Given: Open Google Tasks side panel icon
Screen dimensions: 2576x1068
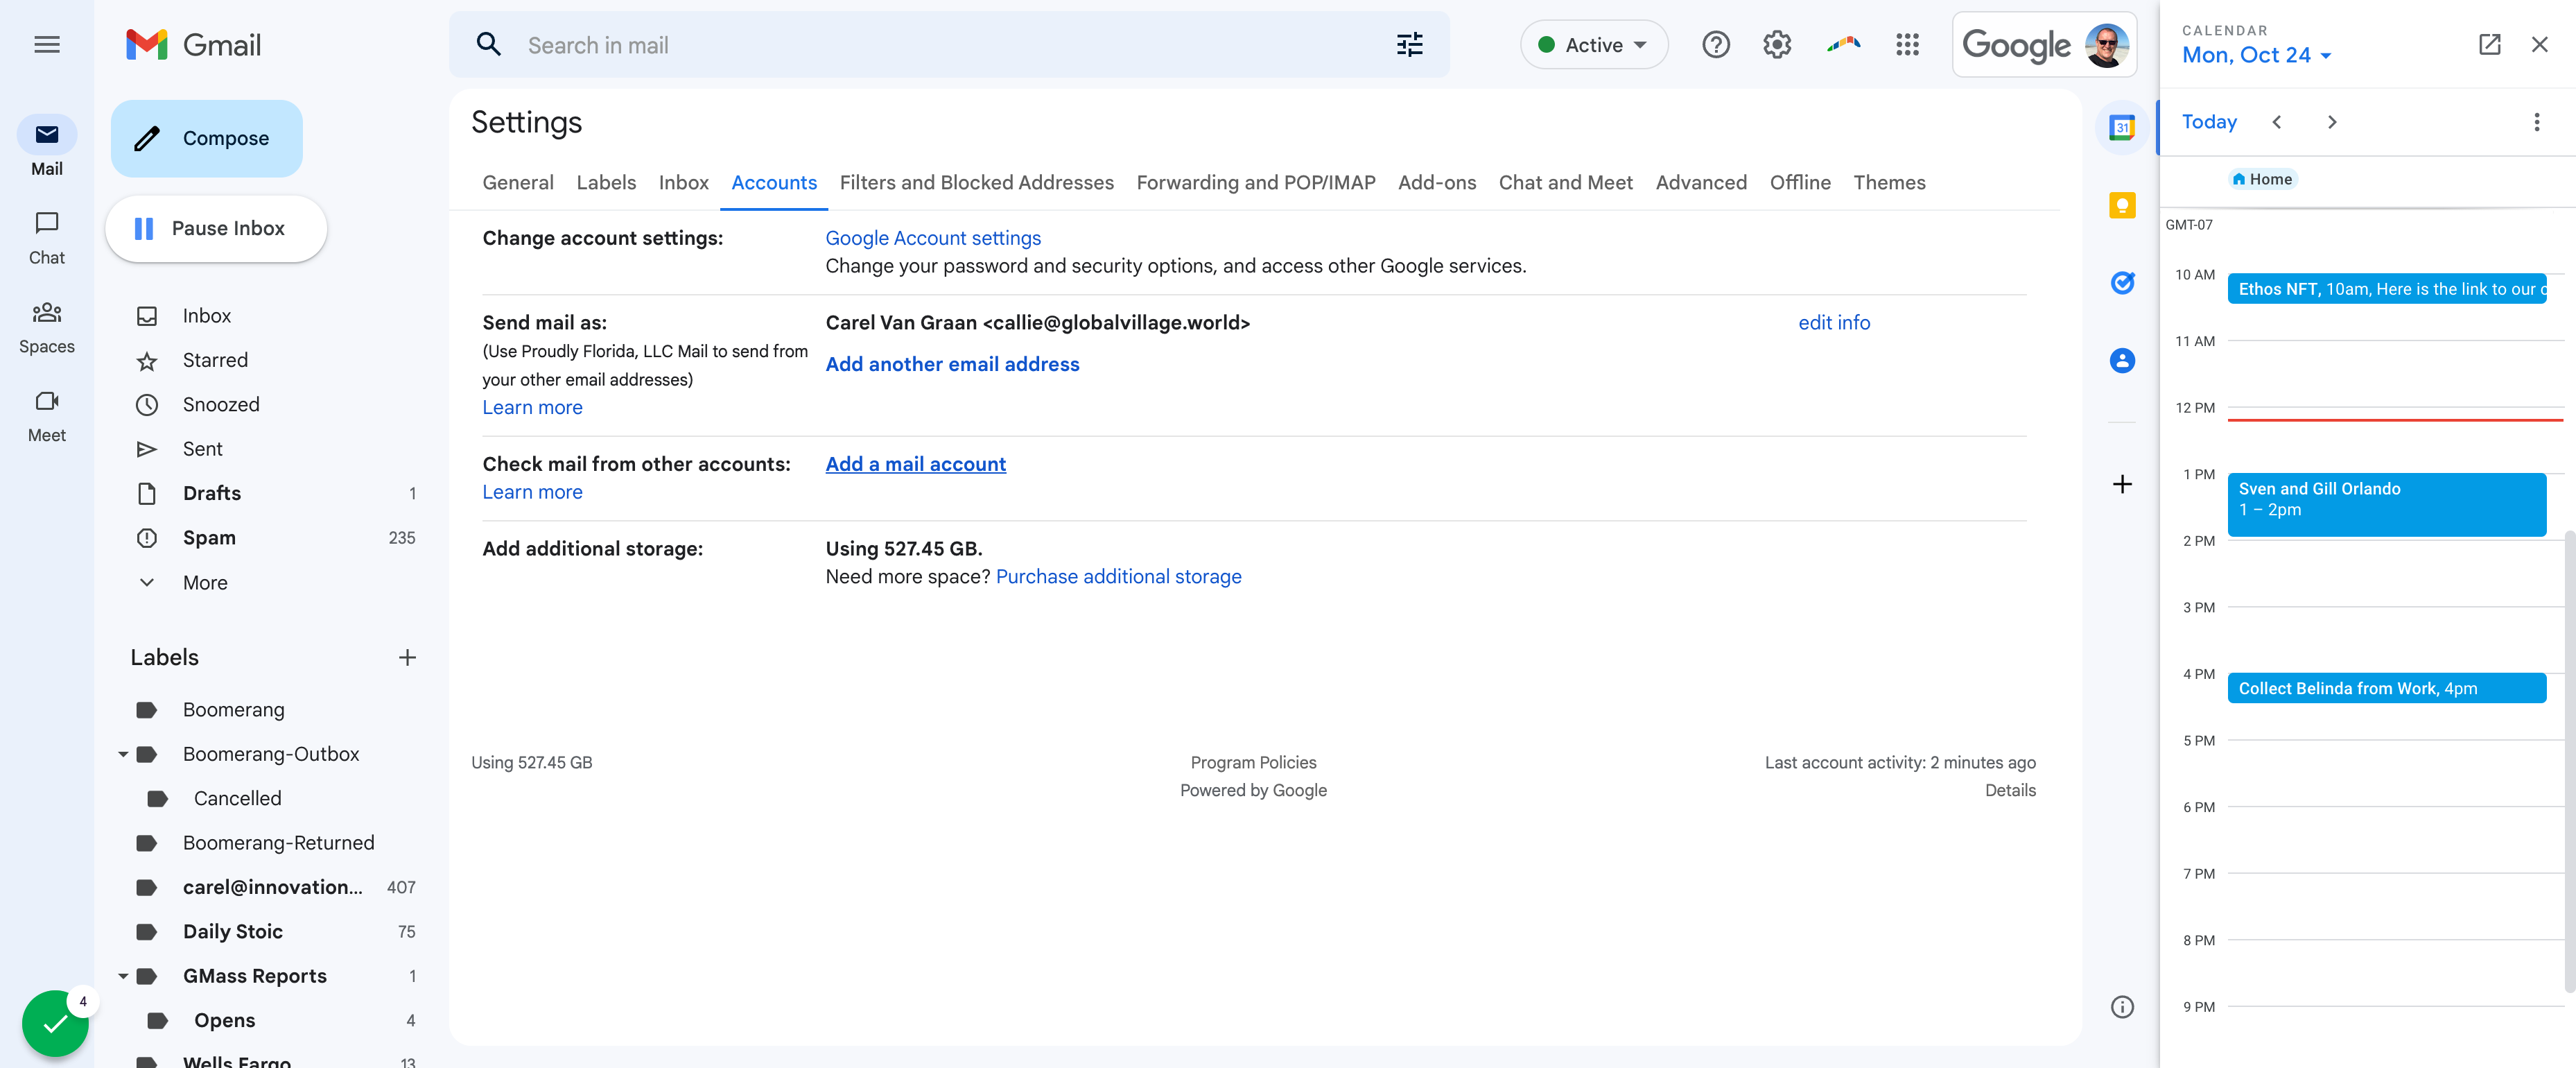Looking at the screenshot, I should (2121, 283).
